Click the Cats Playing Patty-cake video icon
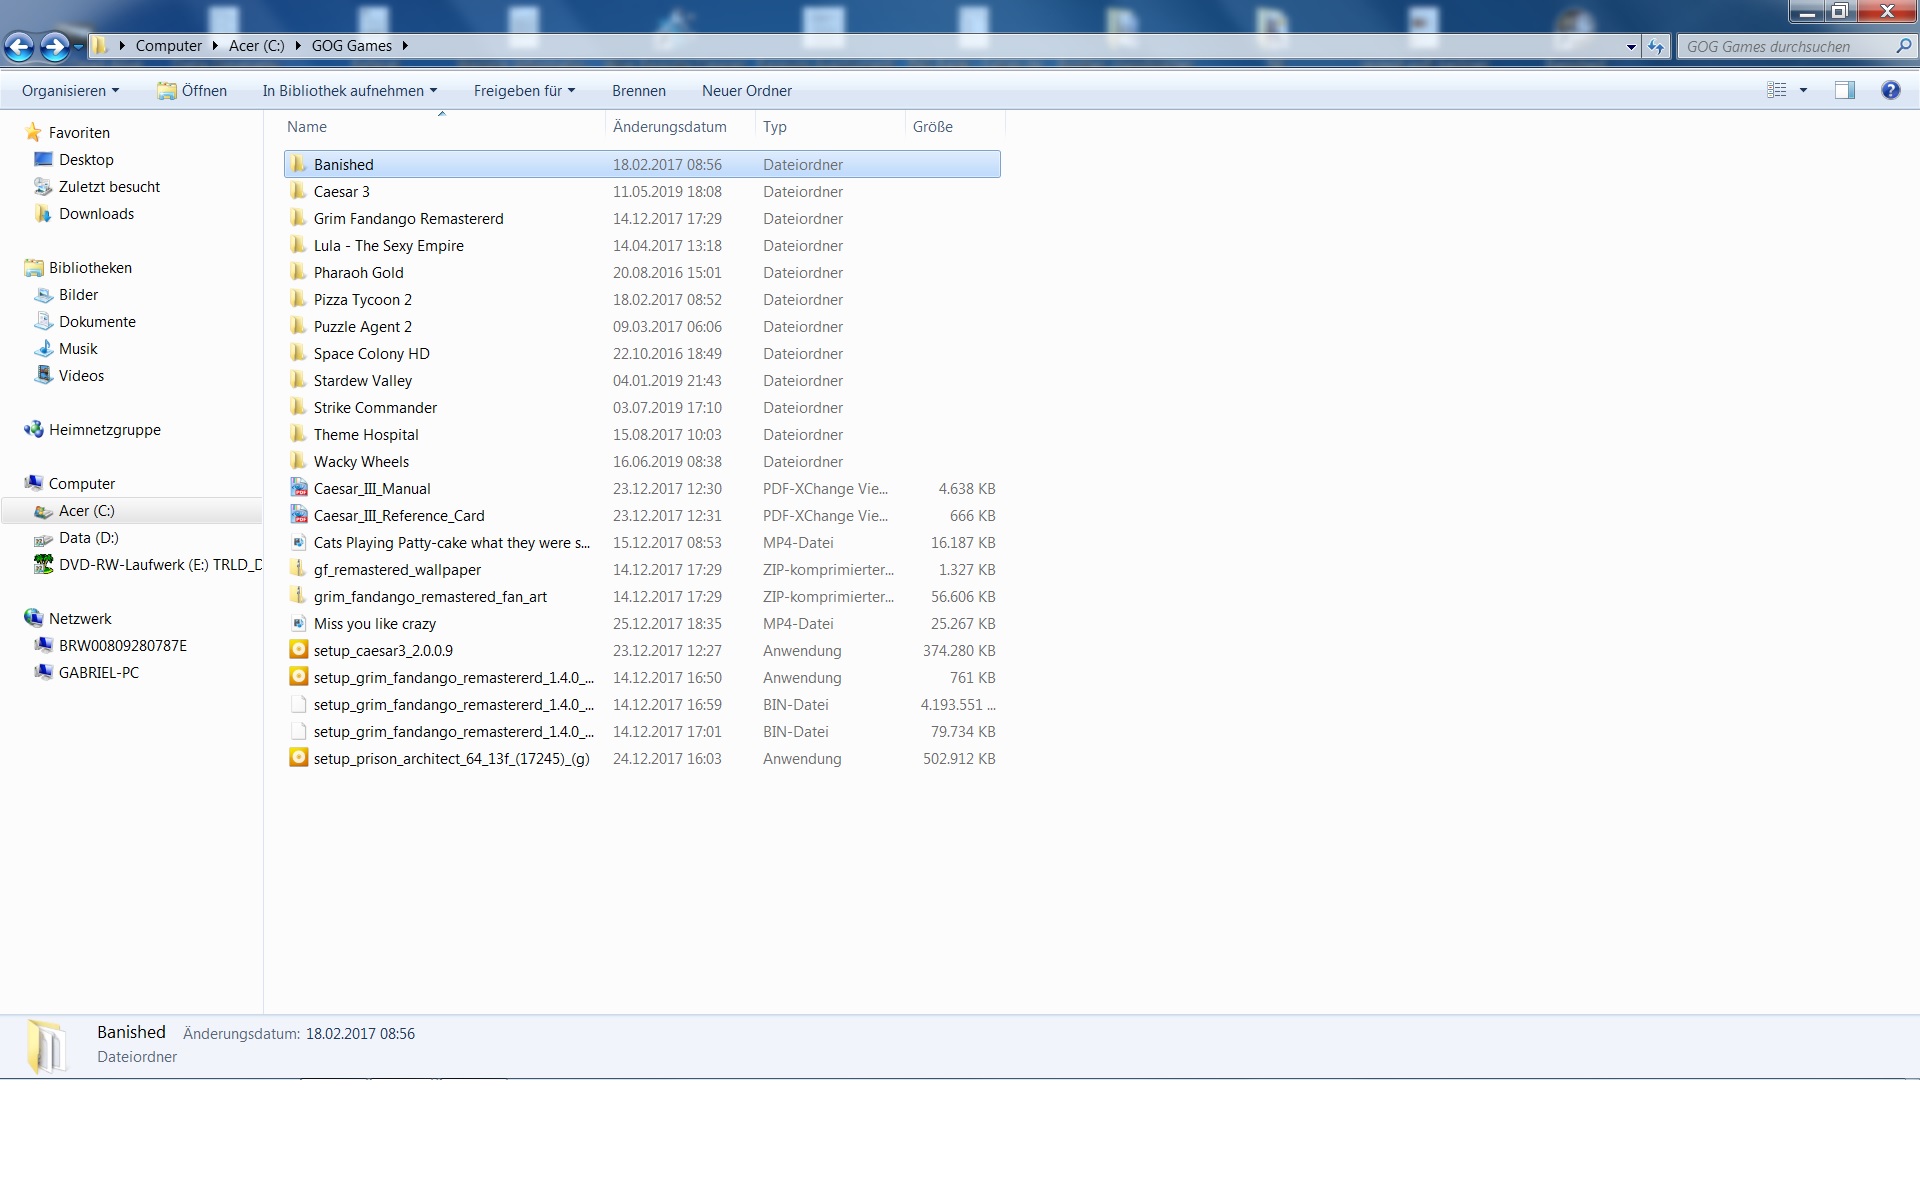The image size is (1920, 1200). pos(298,542)
